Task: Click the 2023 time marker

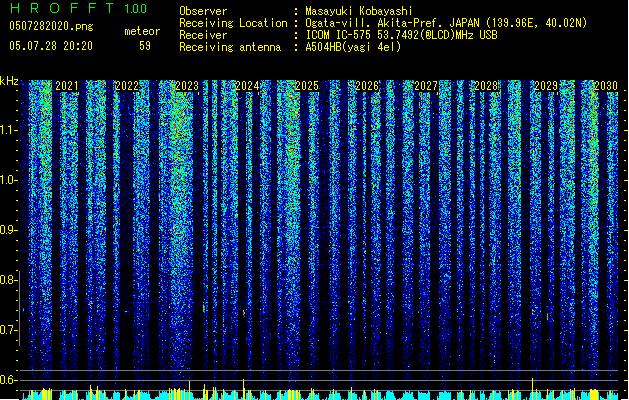Action: point(187,86)
